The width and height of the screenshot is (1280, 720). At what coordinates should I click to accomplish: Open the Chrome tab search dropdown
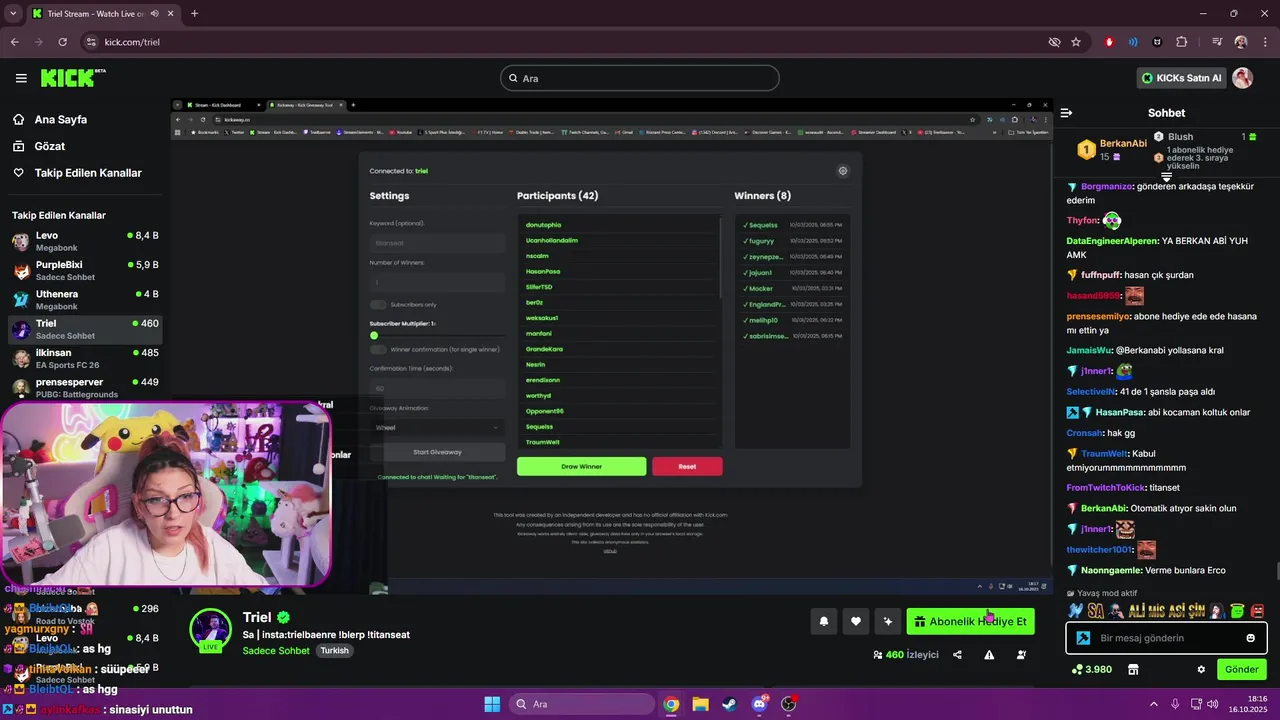click(12, 14)
